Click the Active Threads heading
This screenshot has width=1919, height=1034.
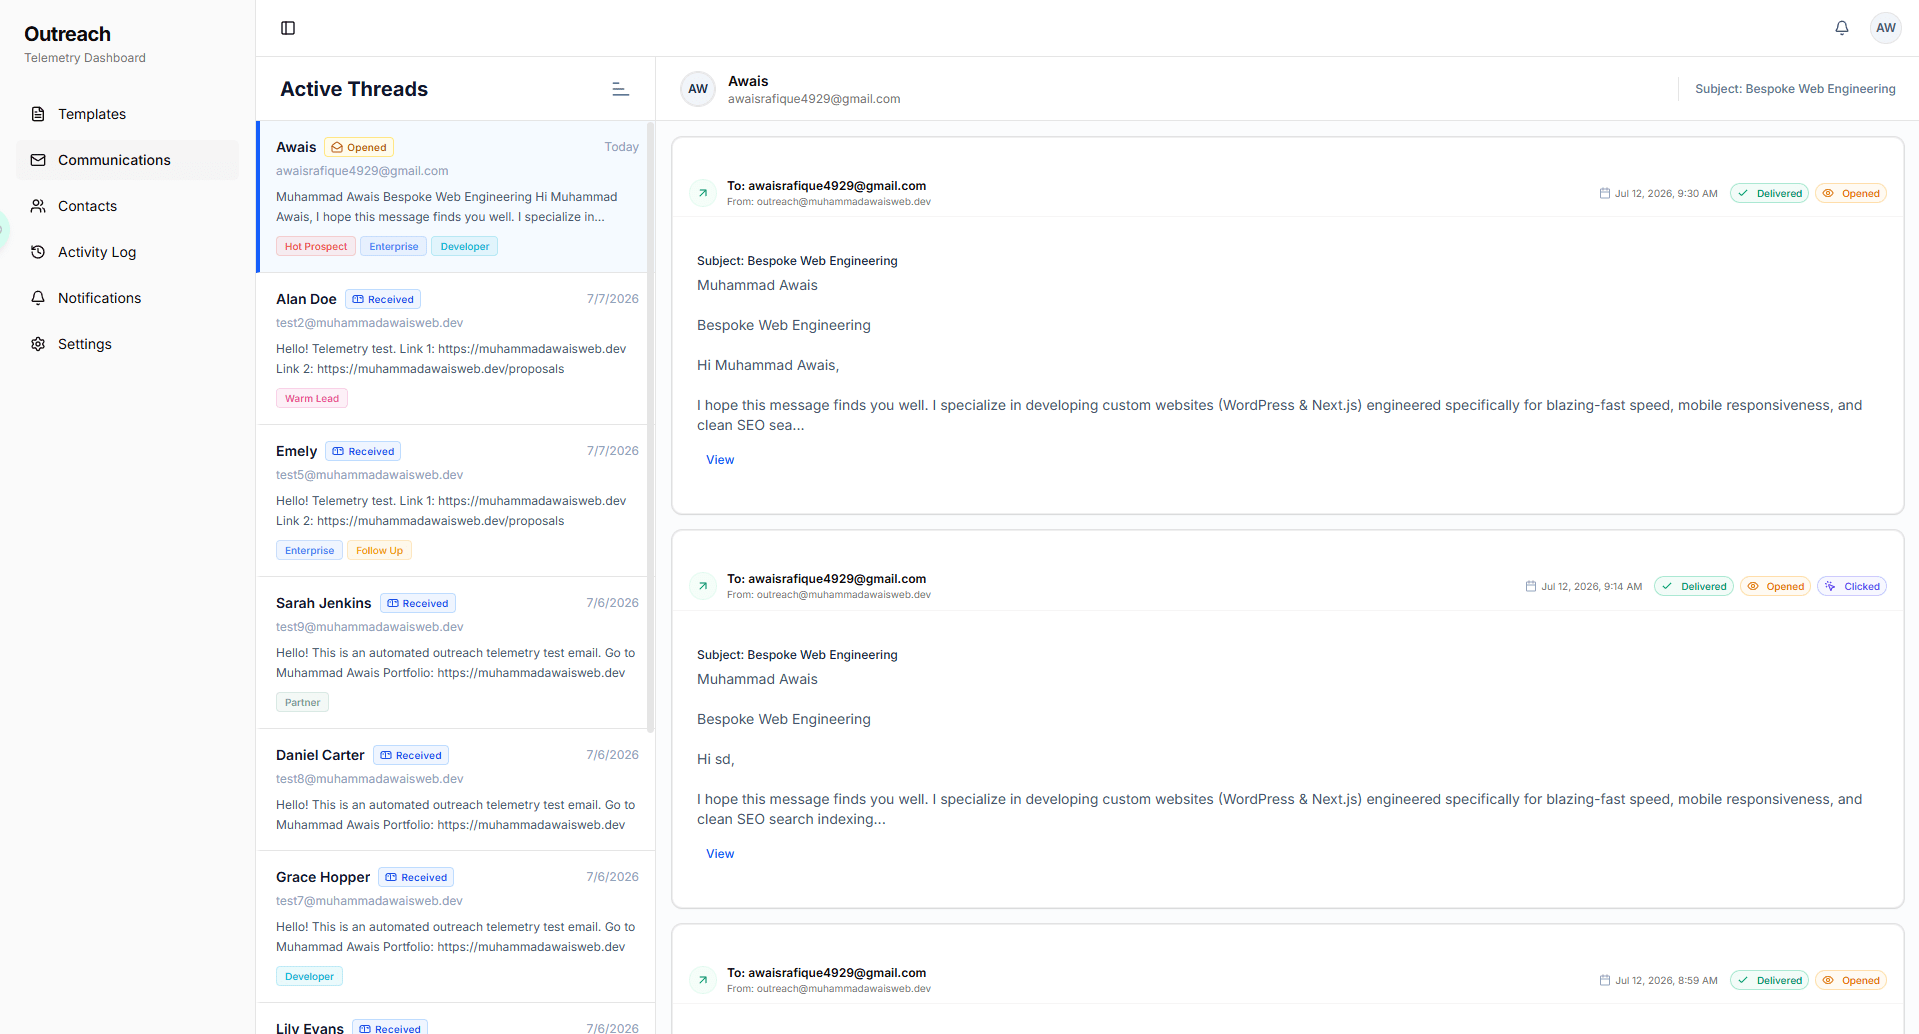(354, 89)
